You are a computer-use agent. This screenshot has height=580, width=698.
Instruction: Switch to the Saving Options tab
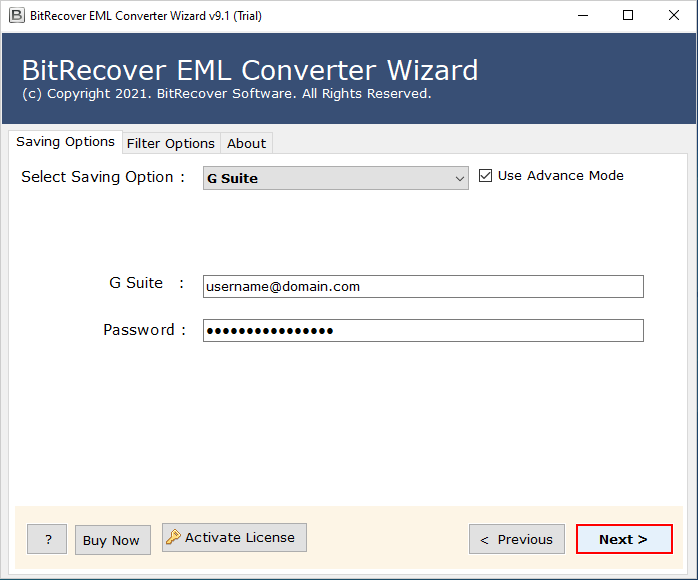point(65,142)
